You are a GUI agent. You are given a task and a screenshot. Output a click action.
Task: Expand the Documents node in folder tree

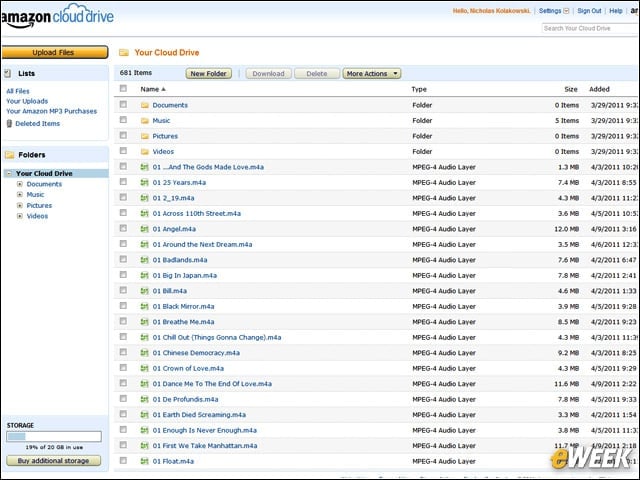[20, 184]
